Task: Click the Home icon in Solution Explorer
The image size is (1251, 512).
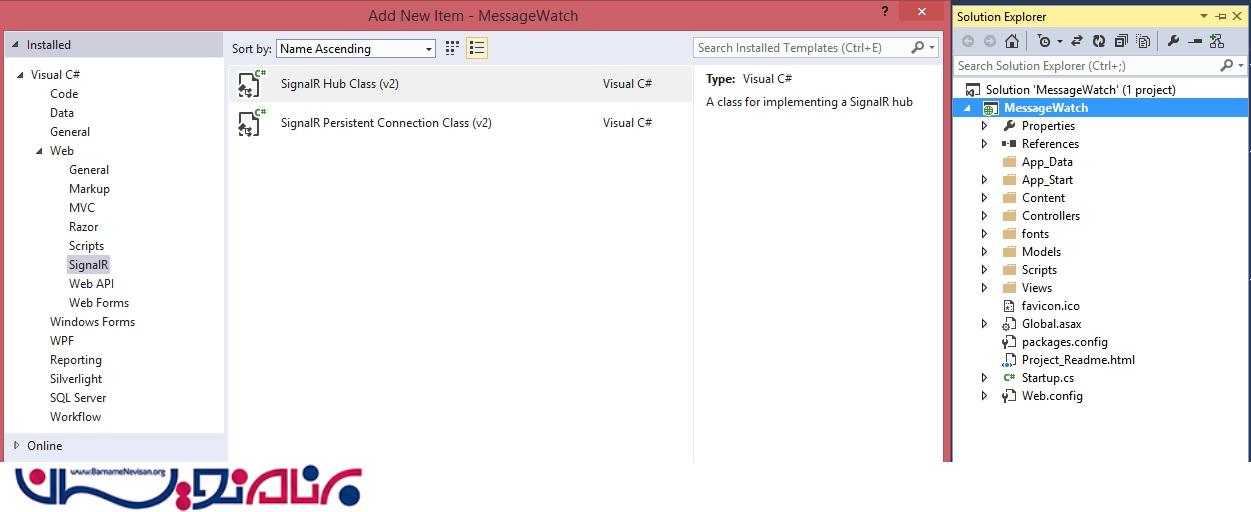Action: click(1012, 41)
